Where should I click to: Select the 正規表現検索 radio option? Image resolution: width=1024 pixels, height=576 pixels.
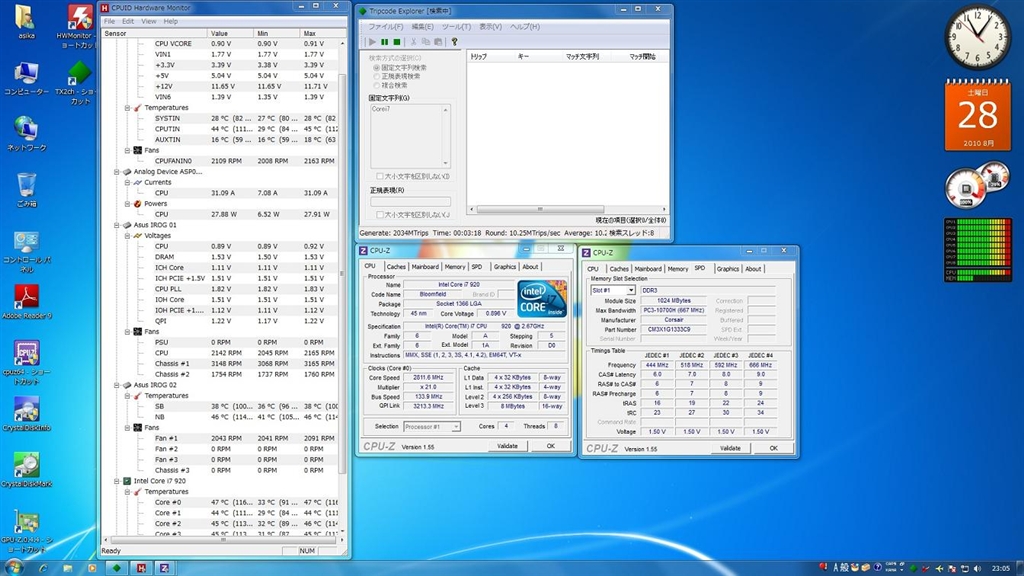(377, 76)
